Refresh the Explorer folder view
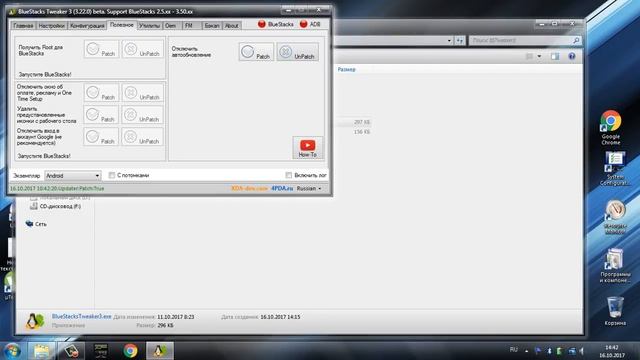The height and width of the screenshot is (360, 640). tap(460, 40)
